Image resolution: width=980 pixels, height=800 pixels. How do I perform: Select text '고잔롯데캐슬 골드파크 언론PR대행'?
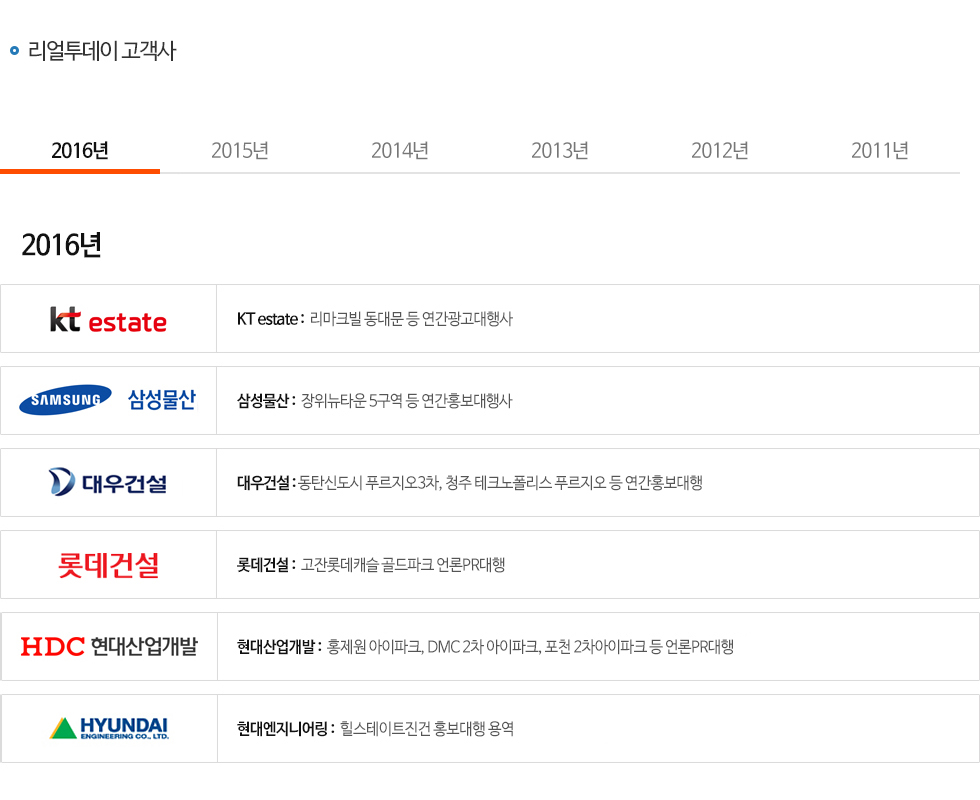(x=403, y=564)
